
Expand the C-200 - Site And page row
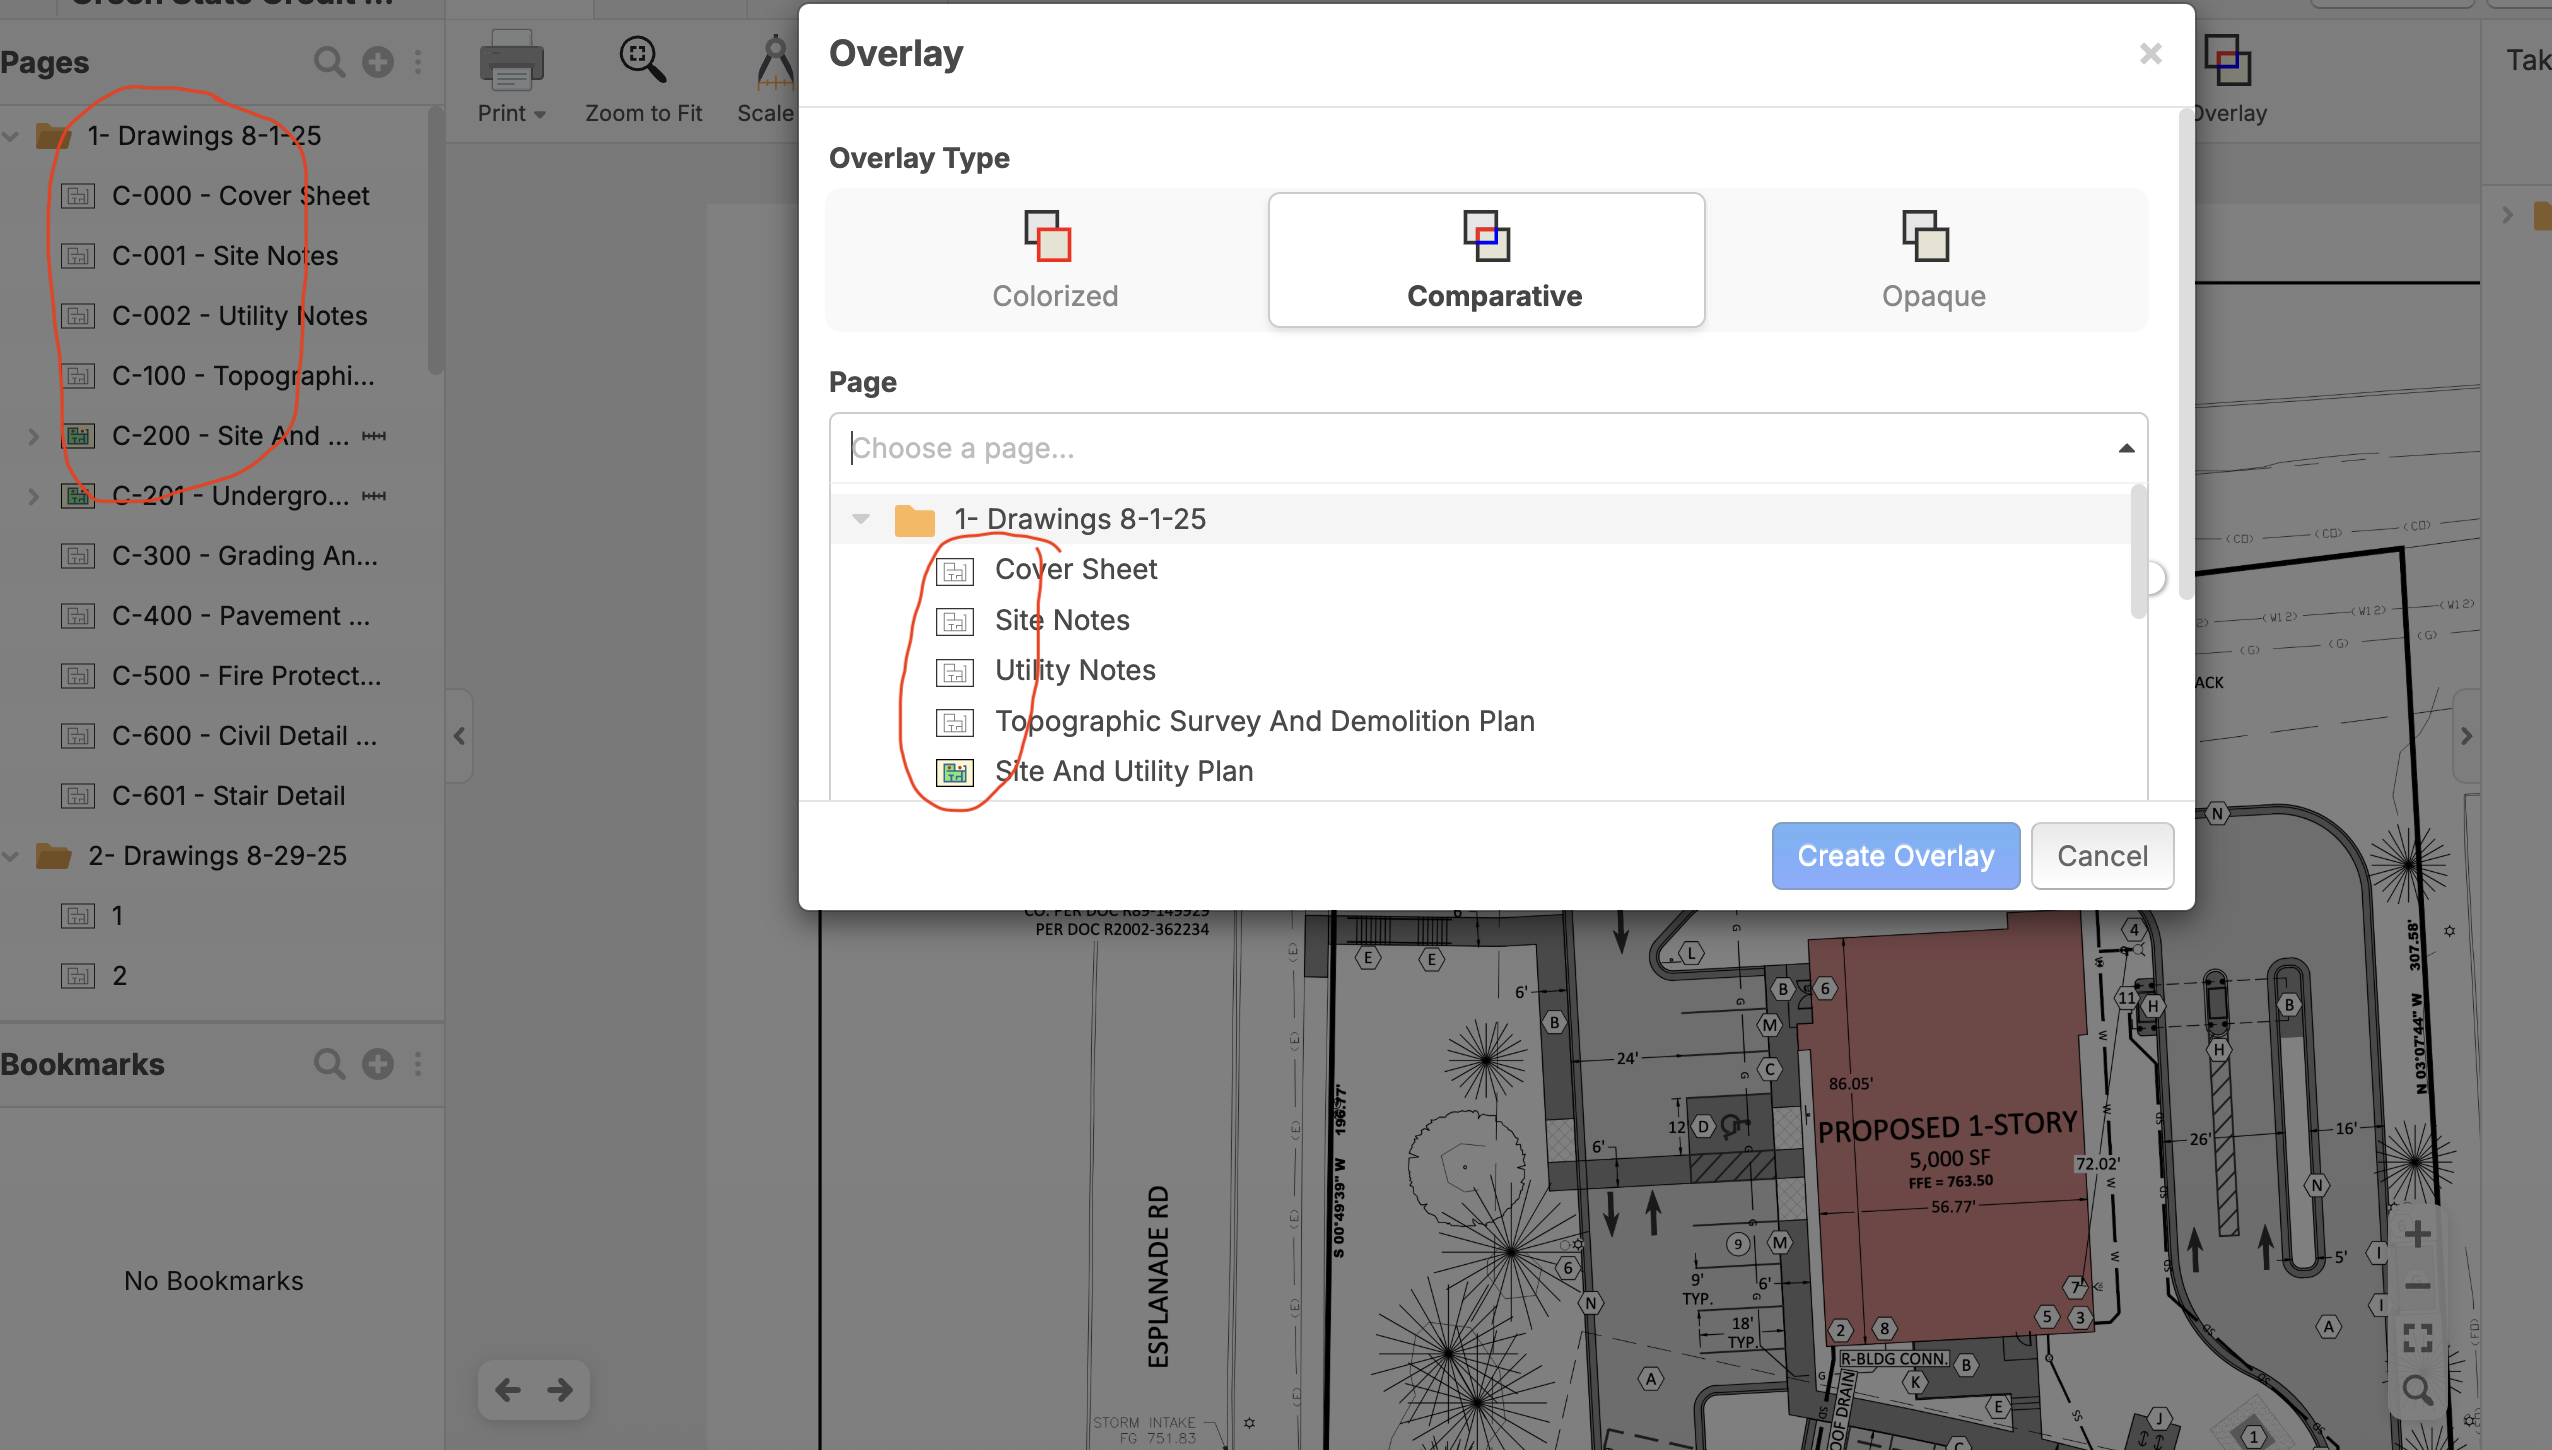point(33,436)
